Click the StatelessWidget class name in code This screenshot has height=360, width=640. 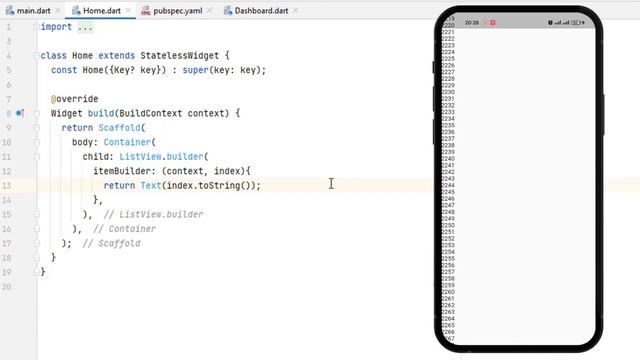tap(180, 56)
